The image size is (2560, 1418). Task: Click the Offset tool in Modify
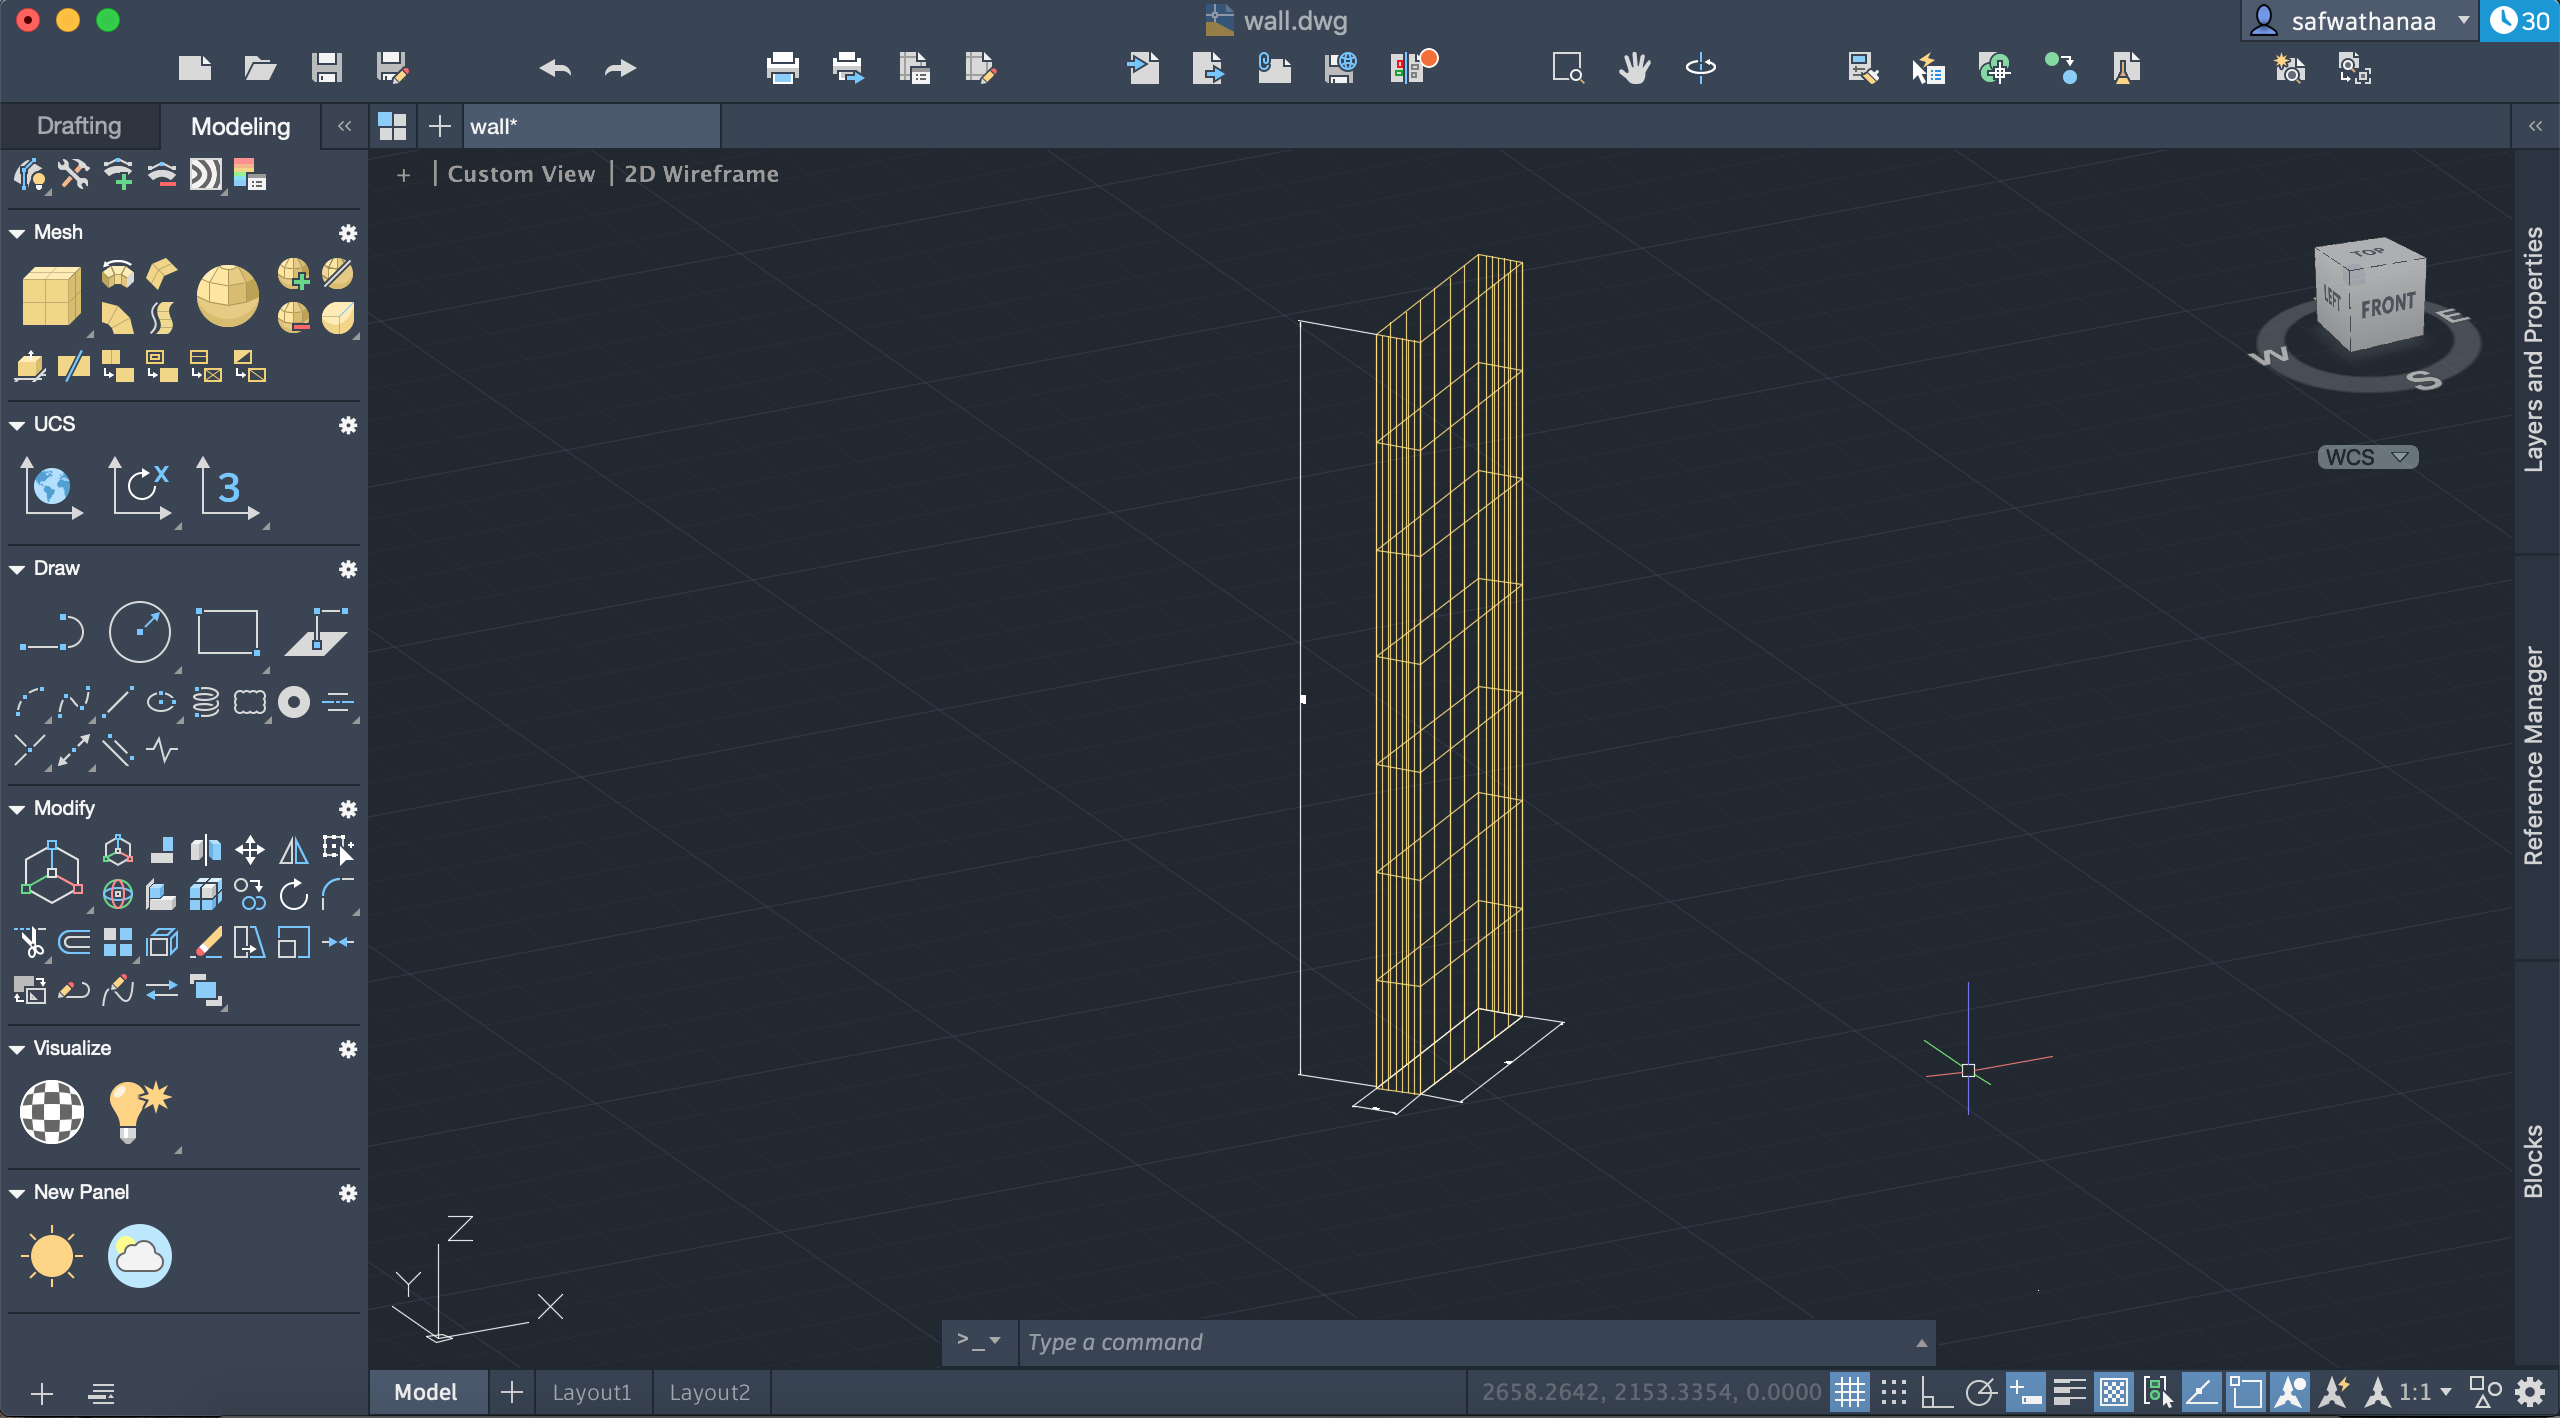(74, 942)
